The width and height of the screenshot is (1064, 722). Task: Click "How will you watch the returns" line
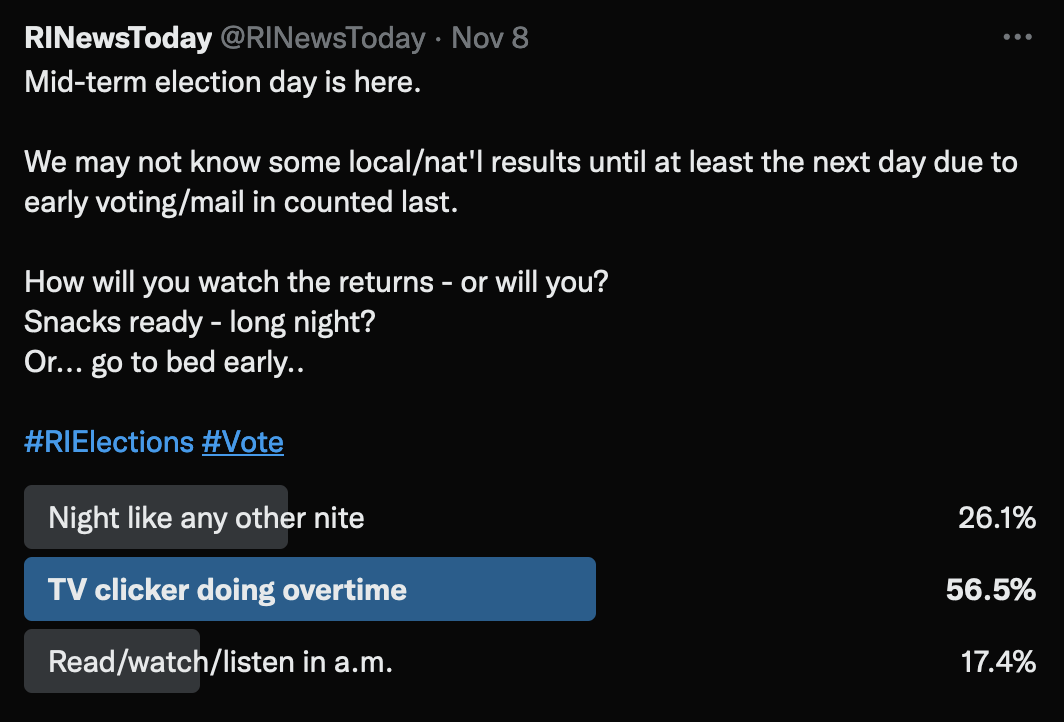pos(316,281)
